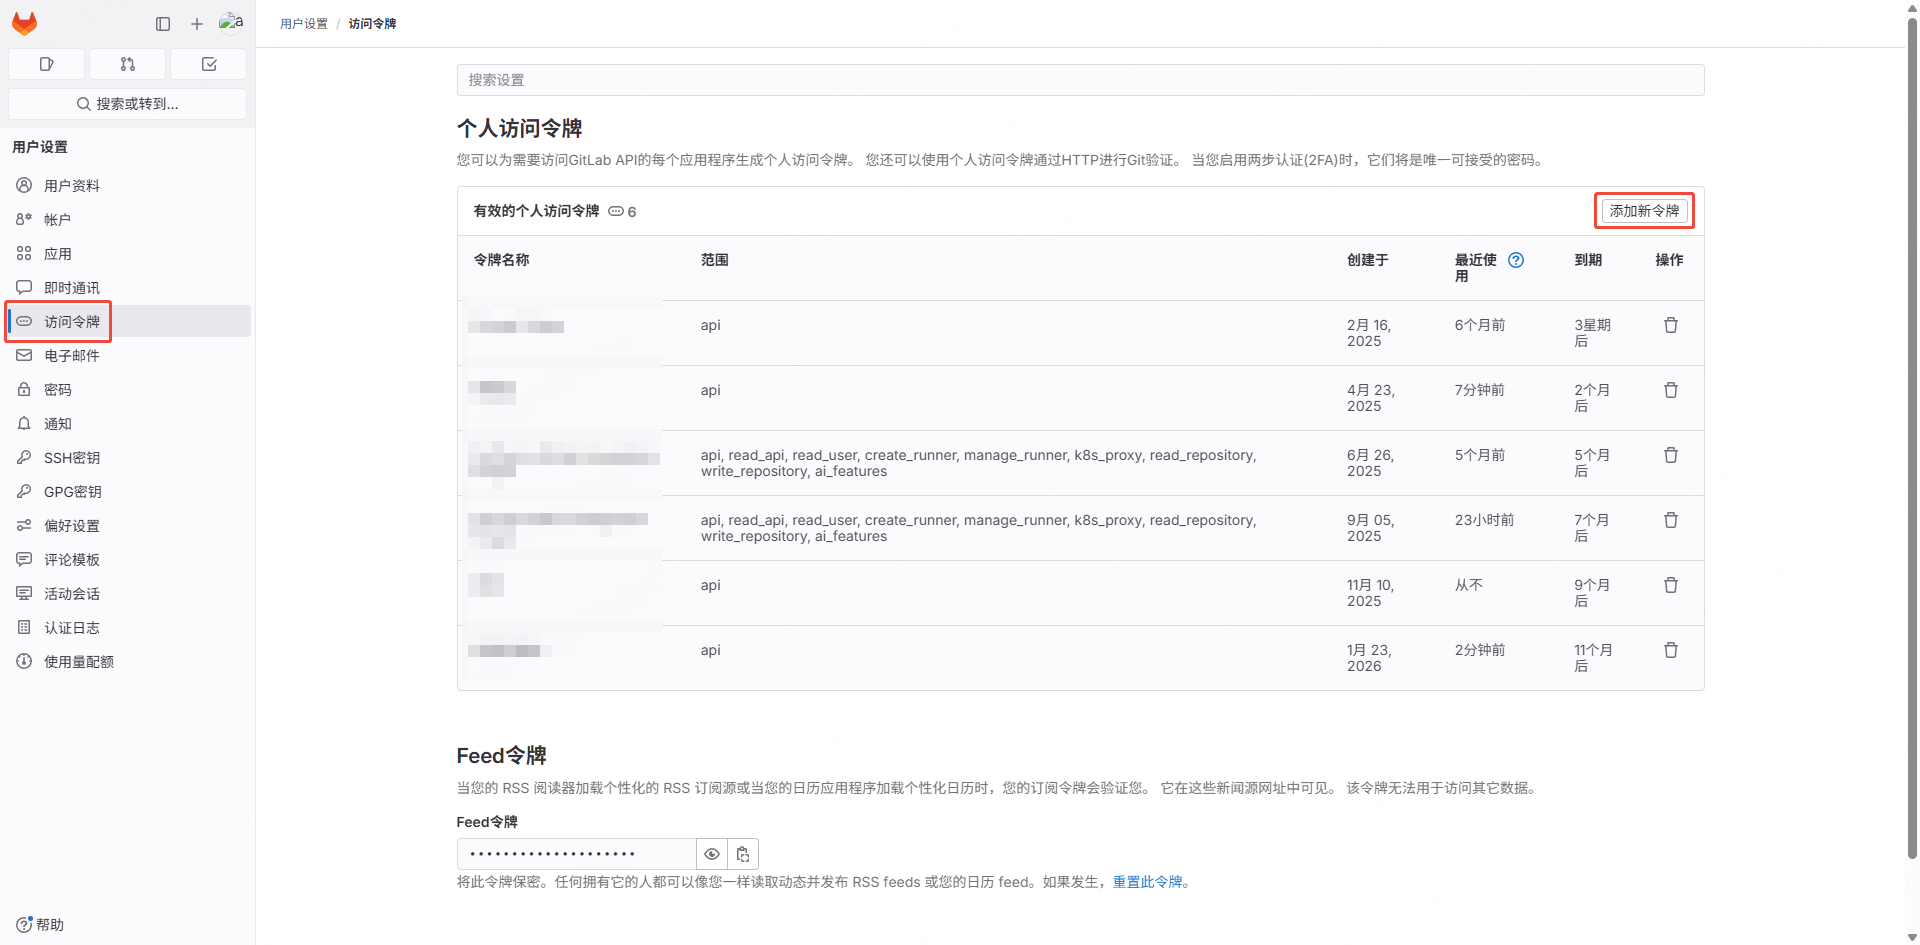Click the GitLab fox logo
1920x945 pixels.
pos(25,23)
